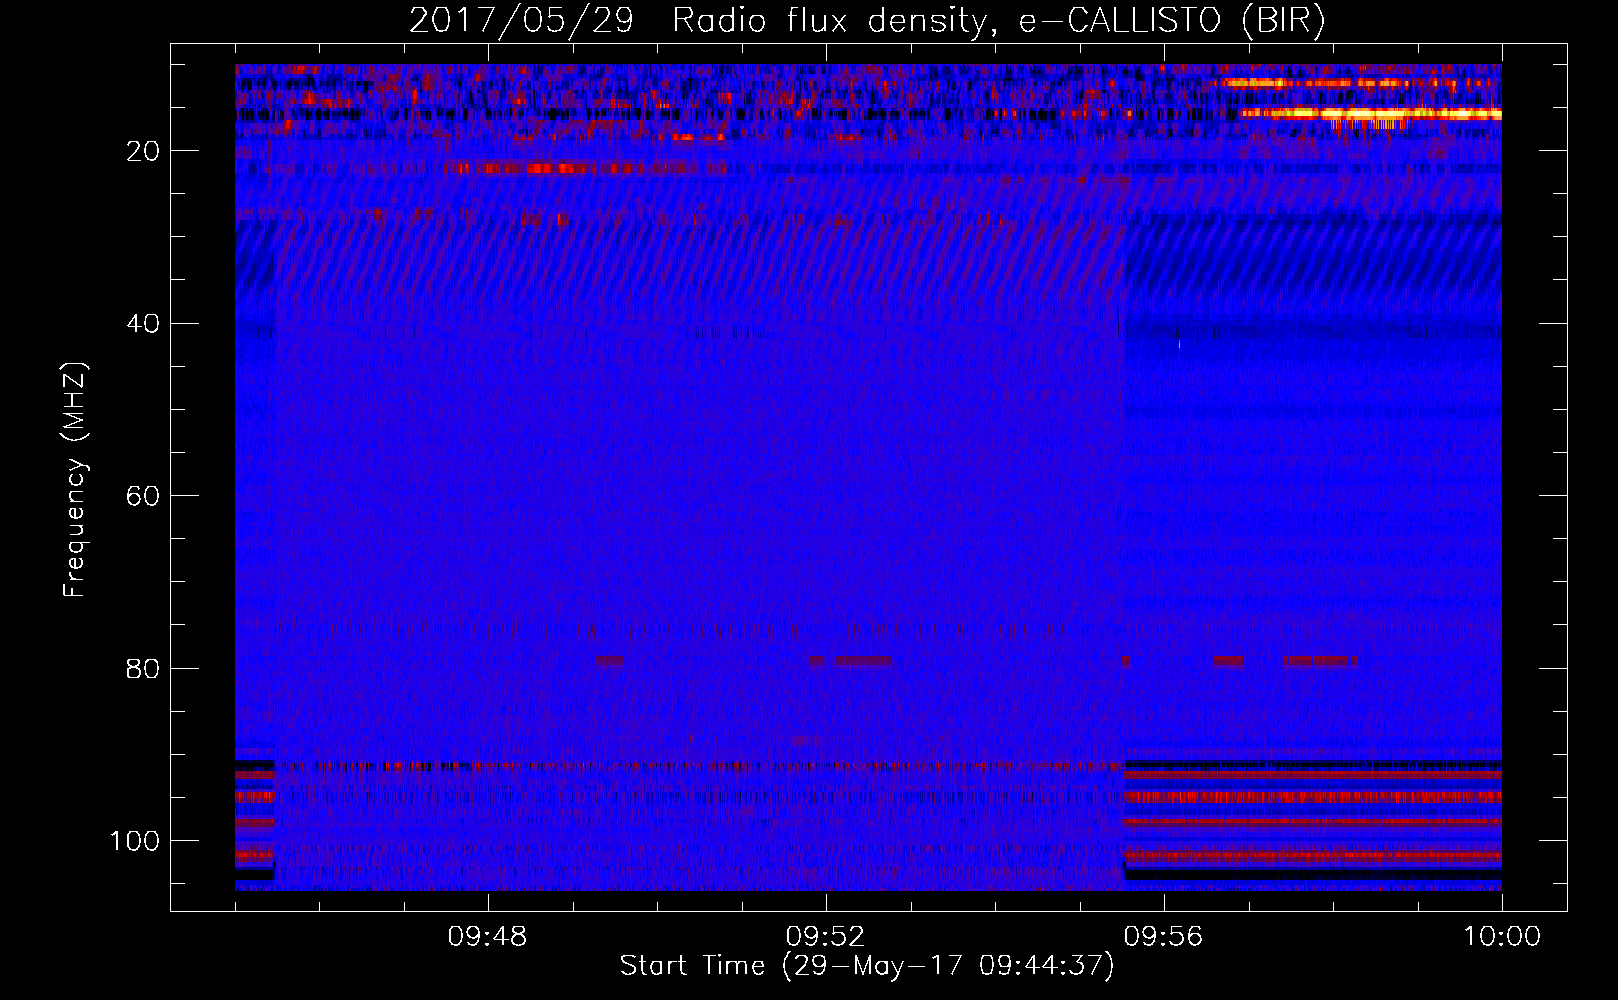Click the frequency tick label 40
The image size is (1618, 1000).
pos(144,324)
